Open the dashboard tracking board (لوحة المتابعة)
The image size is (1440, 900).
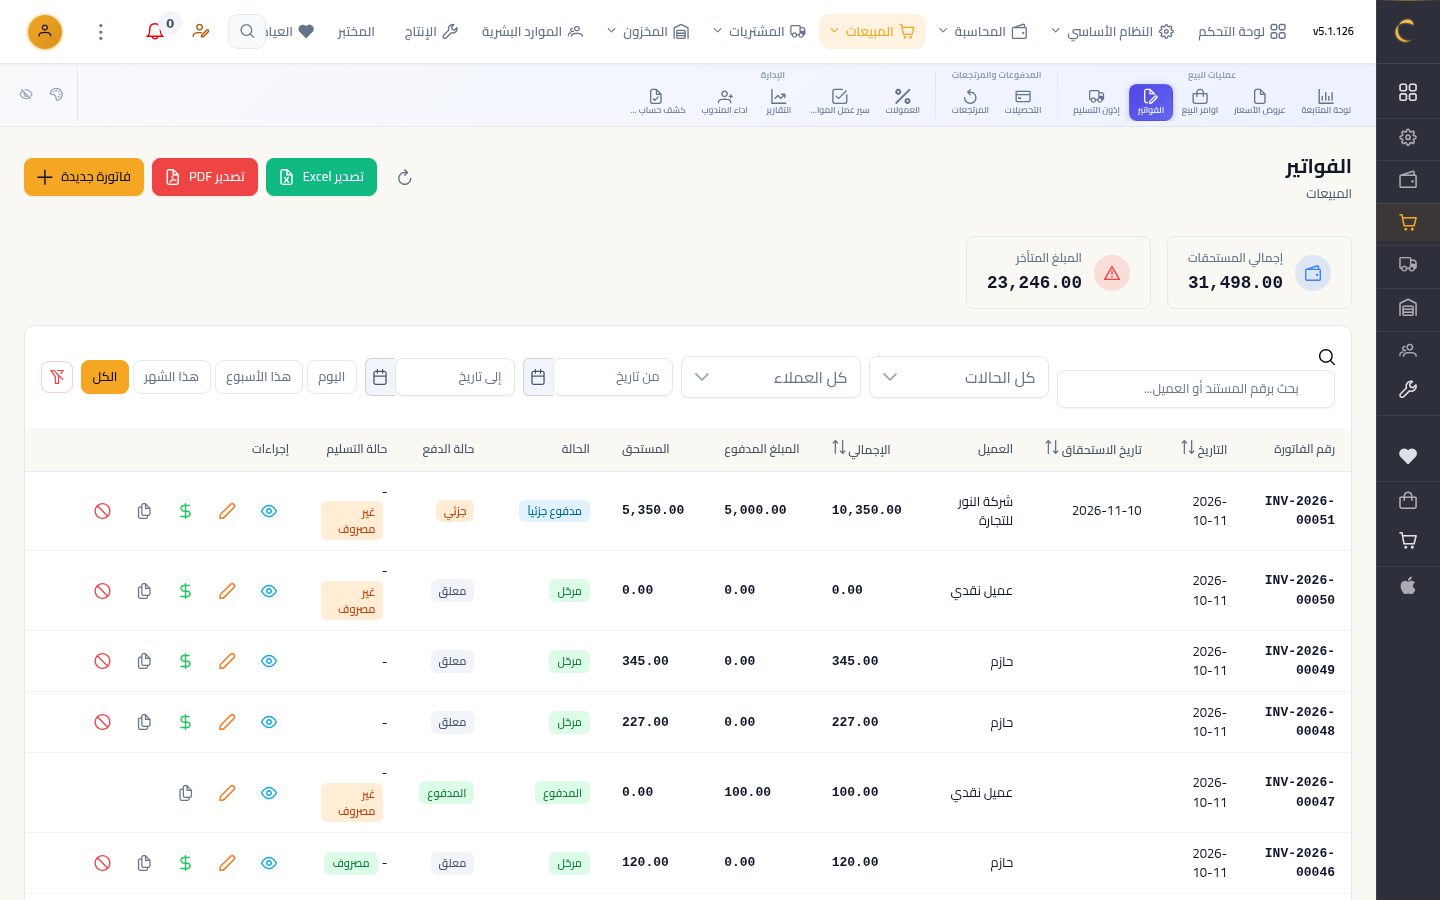[x=1325, y=102]
